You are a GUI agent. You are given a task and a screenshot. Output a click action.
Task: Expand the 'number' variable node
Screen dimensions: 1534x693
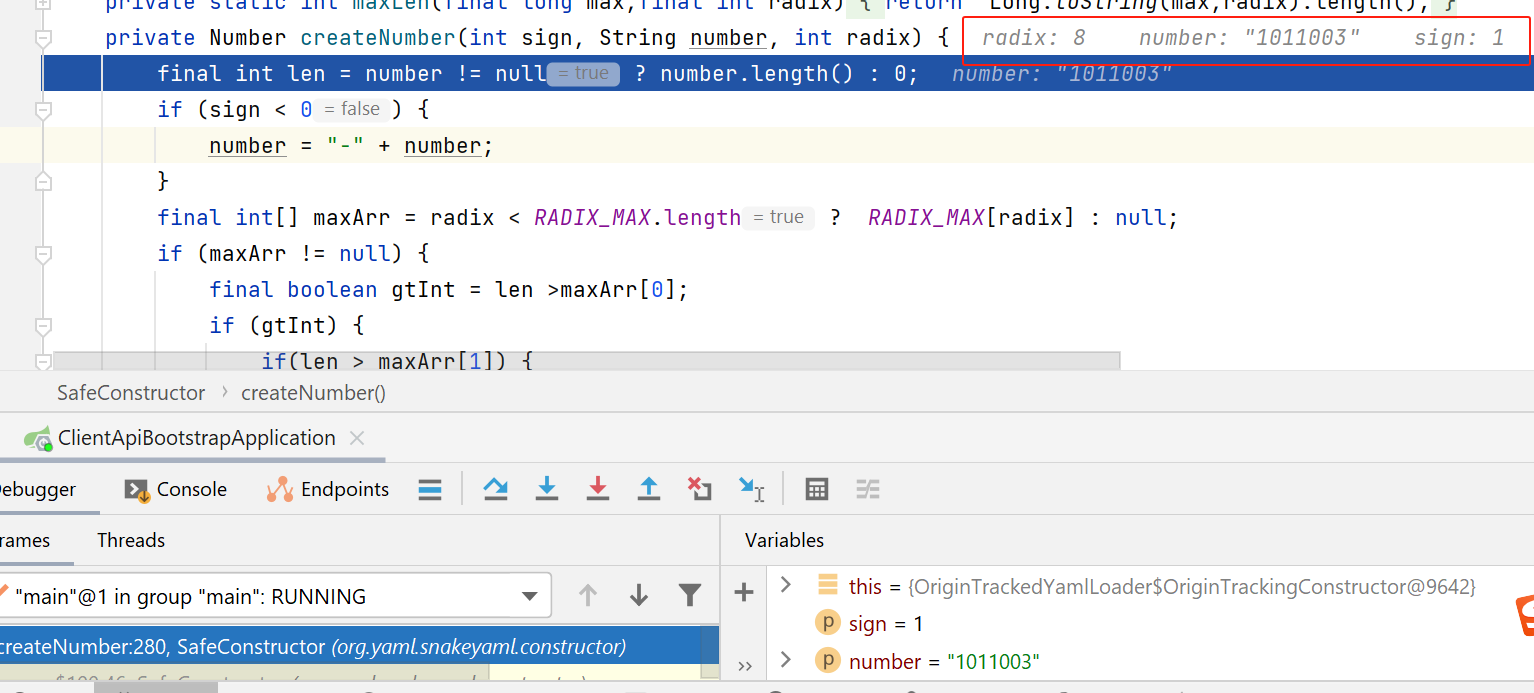[x=785, y=659]
